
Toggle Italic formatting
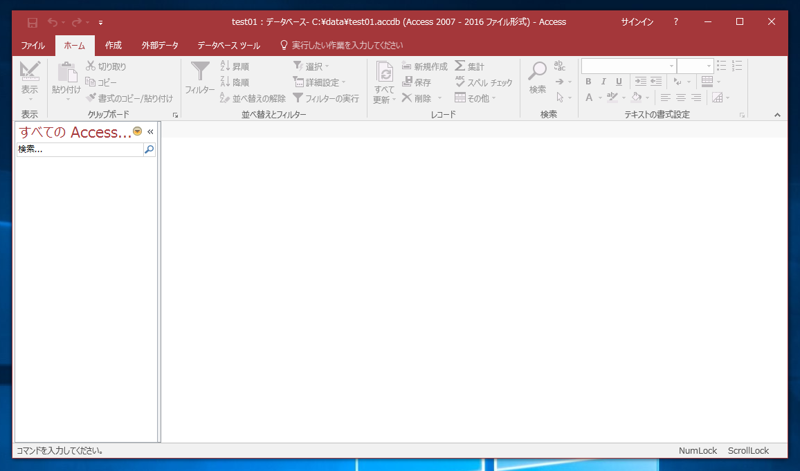click(604, 82)
